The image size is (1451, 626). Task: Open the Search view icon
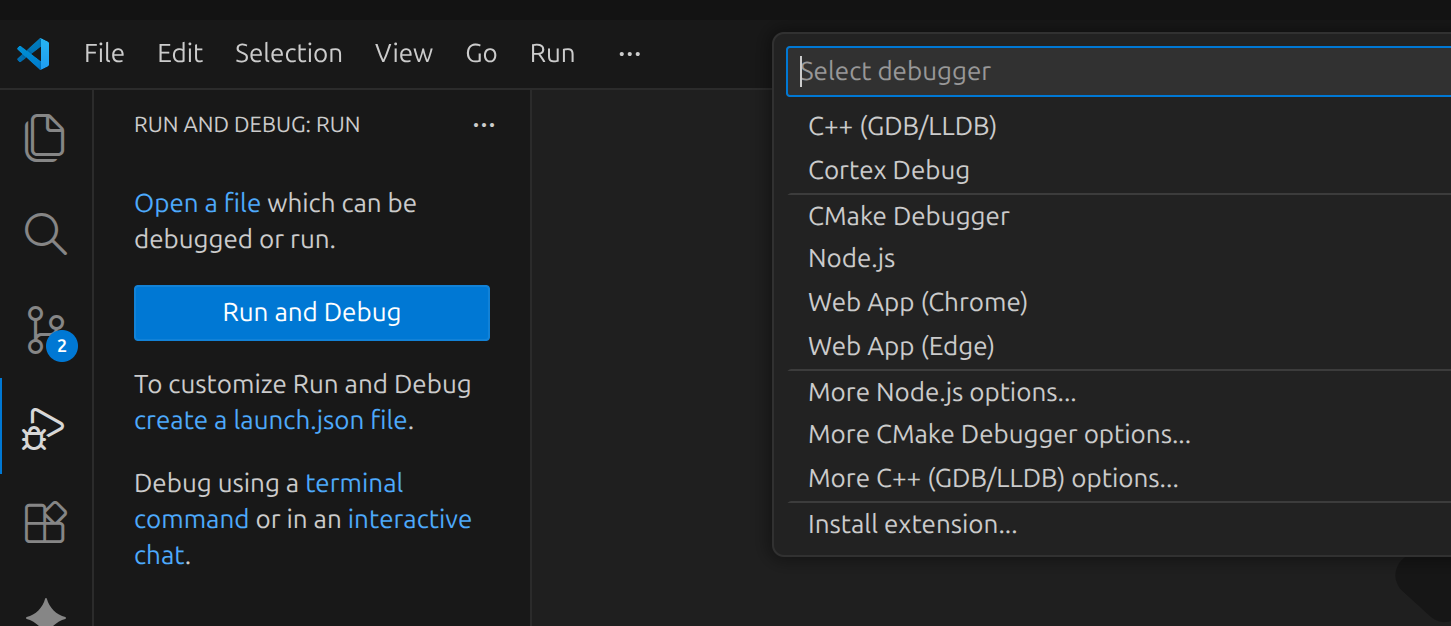(45, 233)
